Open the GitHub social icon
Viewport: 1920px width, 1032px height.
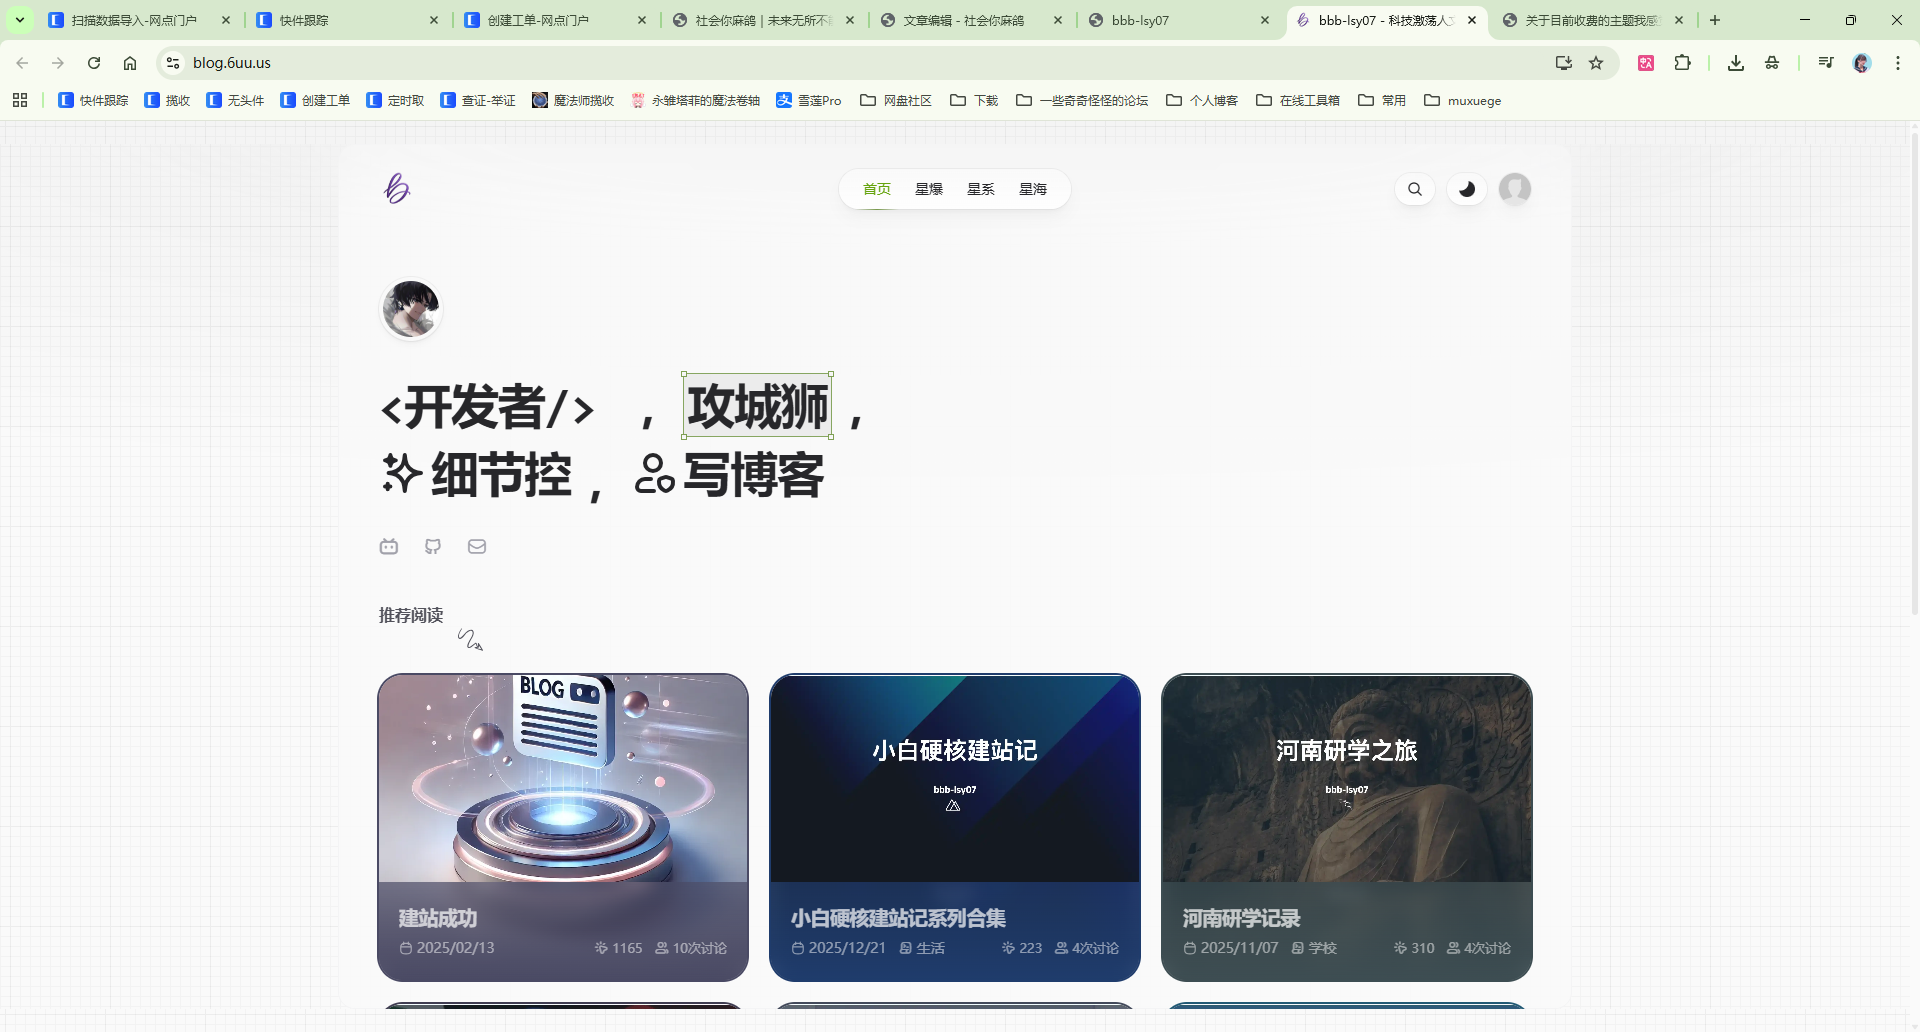433,546
